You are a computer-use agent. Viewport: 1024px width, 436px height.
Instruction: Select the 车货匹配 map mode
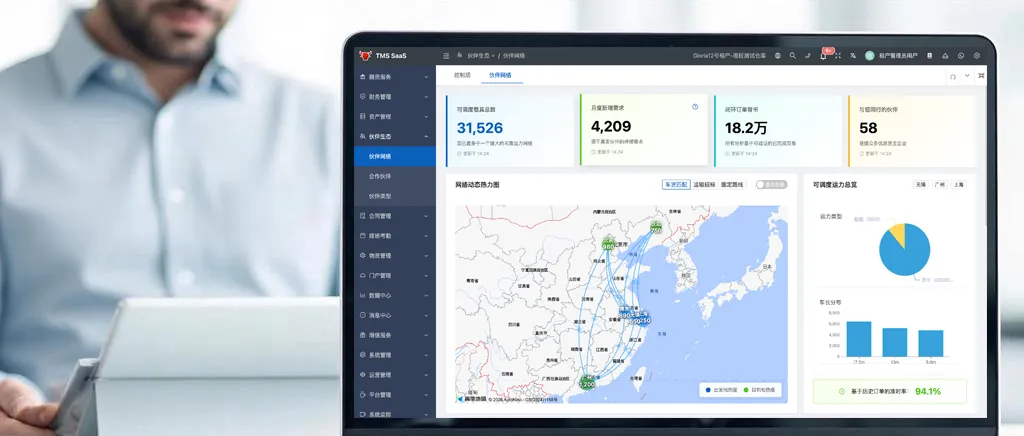pos(675,185)
